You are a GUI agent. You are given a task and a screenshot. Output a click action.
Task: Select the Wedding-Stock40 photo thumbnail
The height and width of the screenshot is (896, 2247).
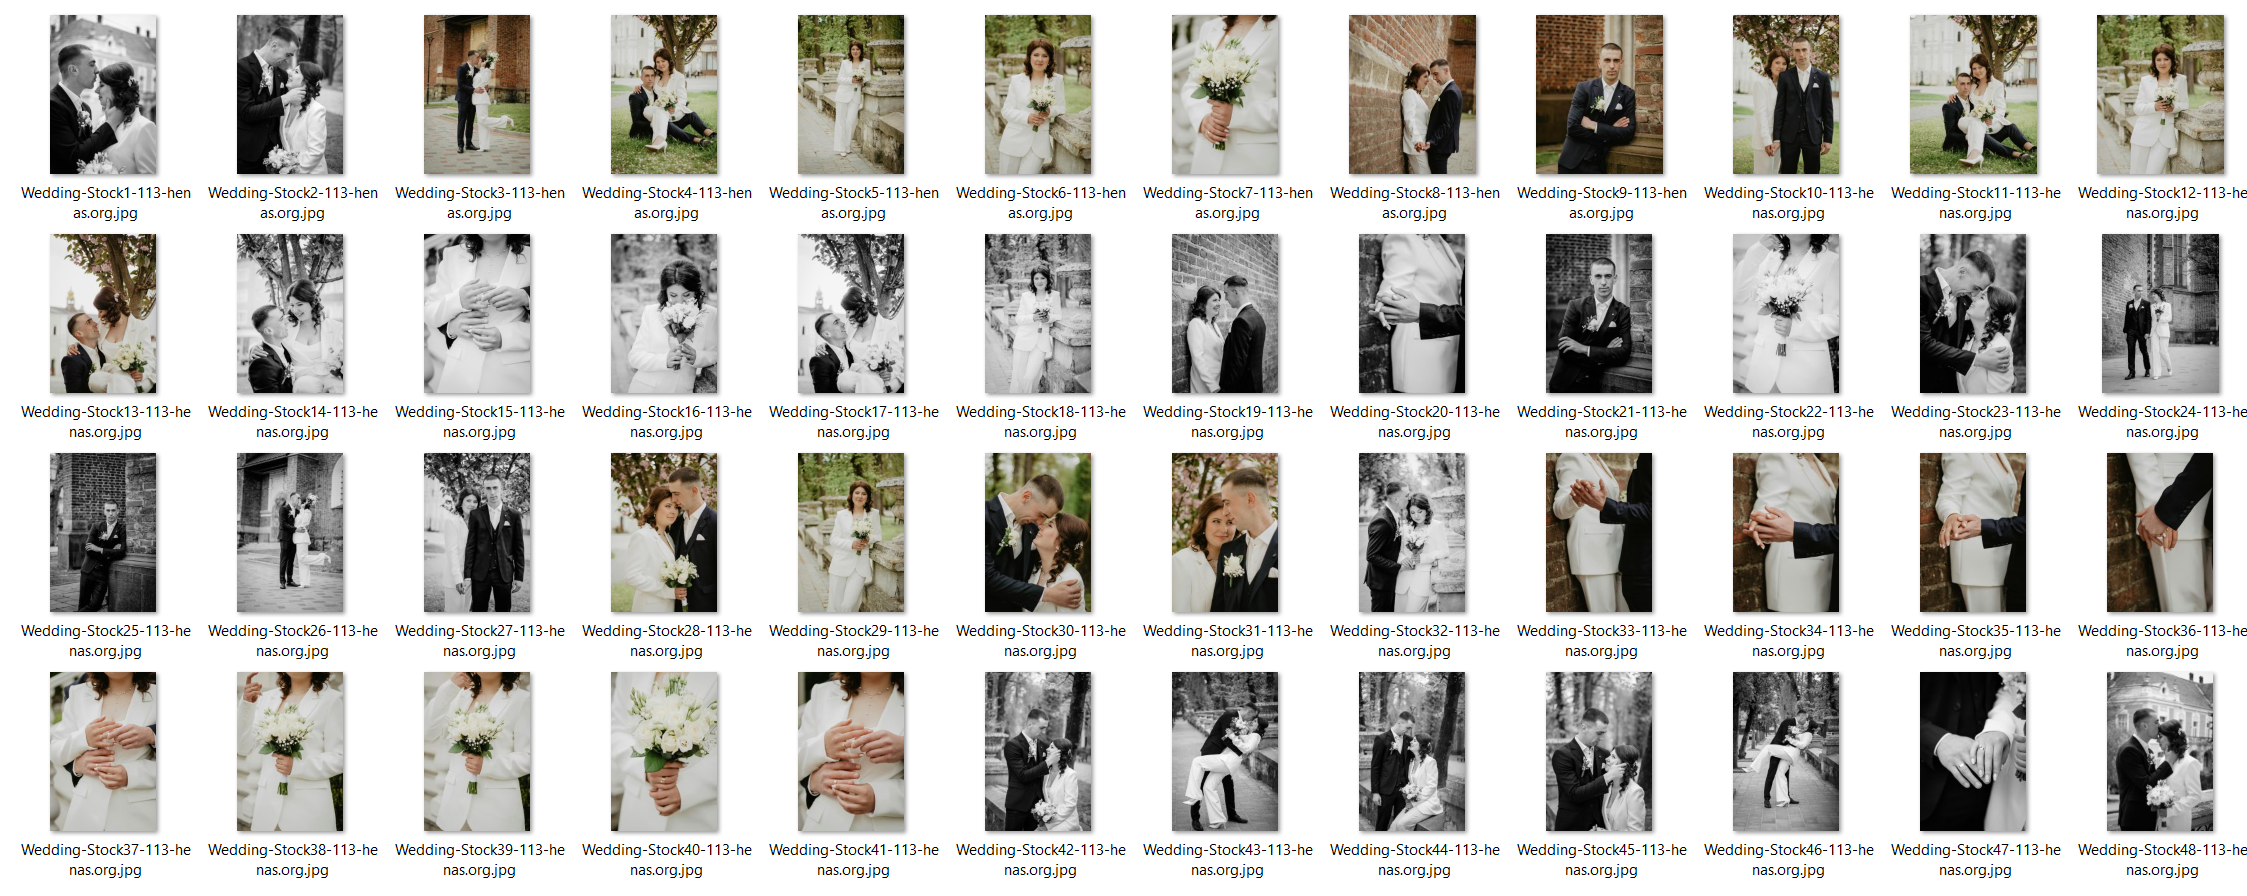(665, 751)
